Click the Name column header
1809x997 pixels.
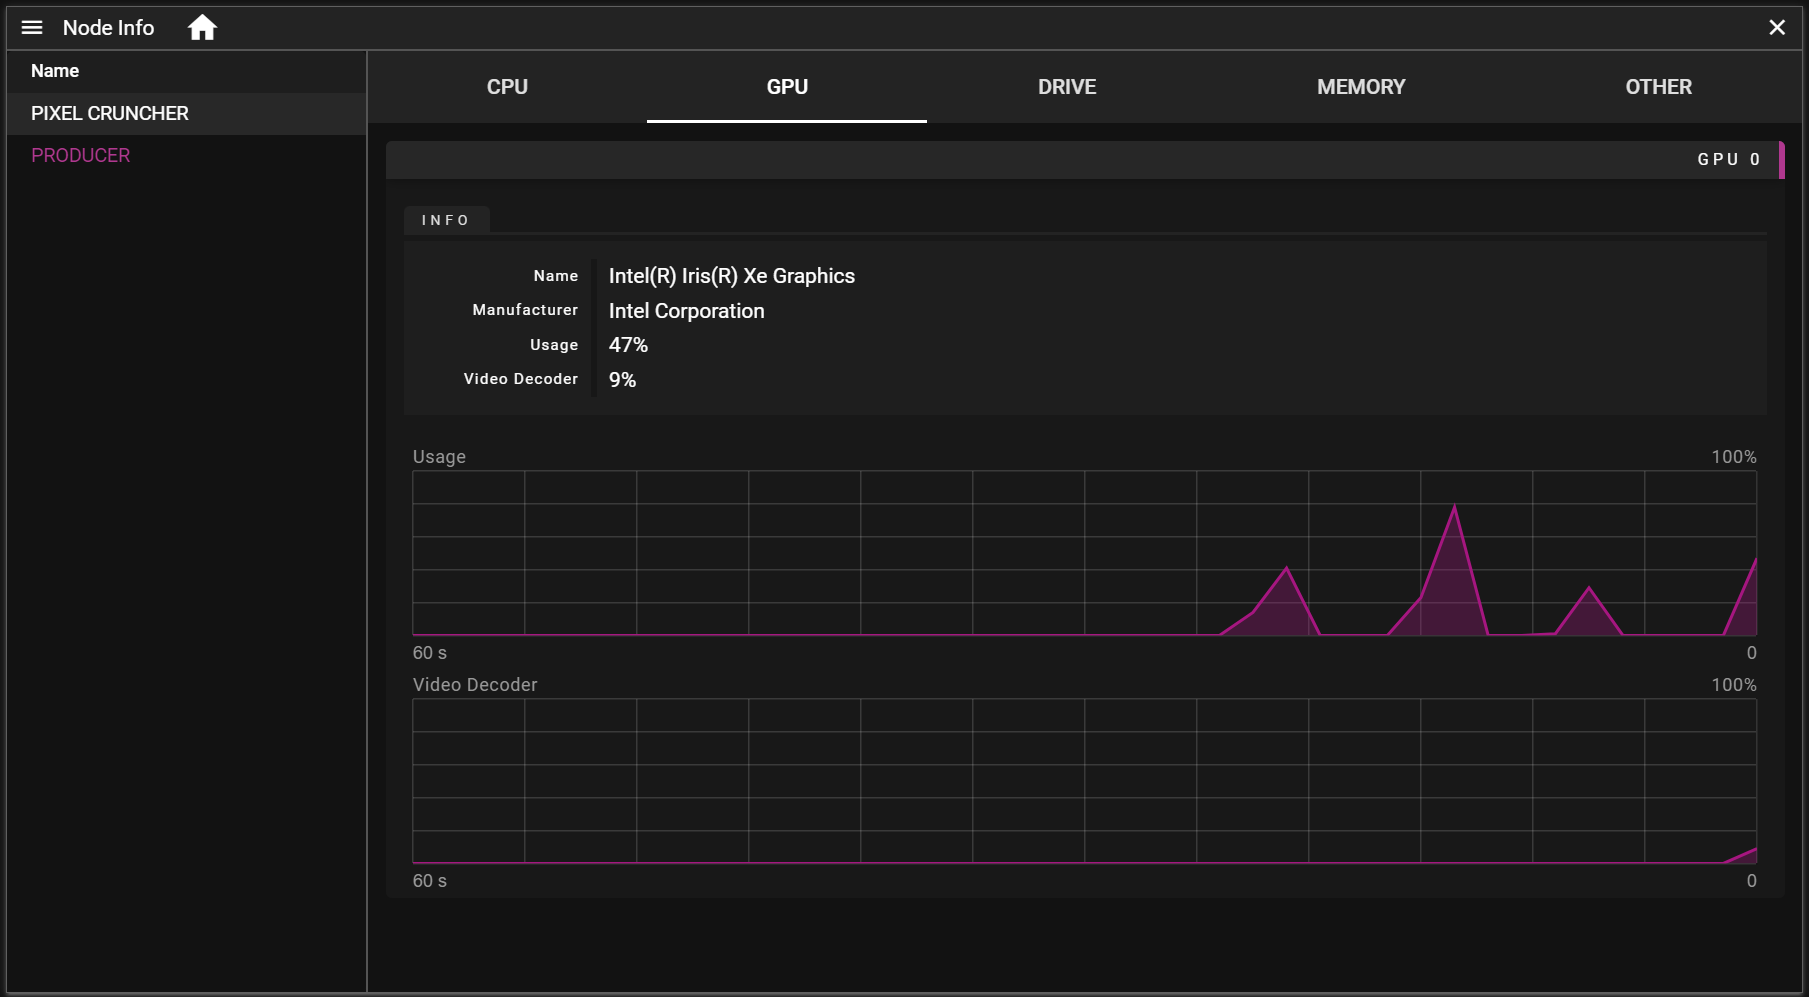(55, 71)
